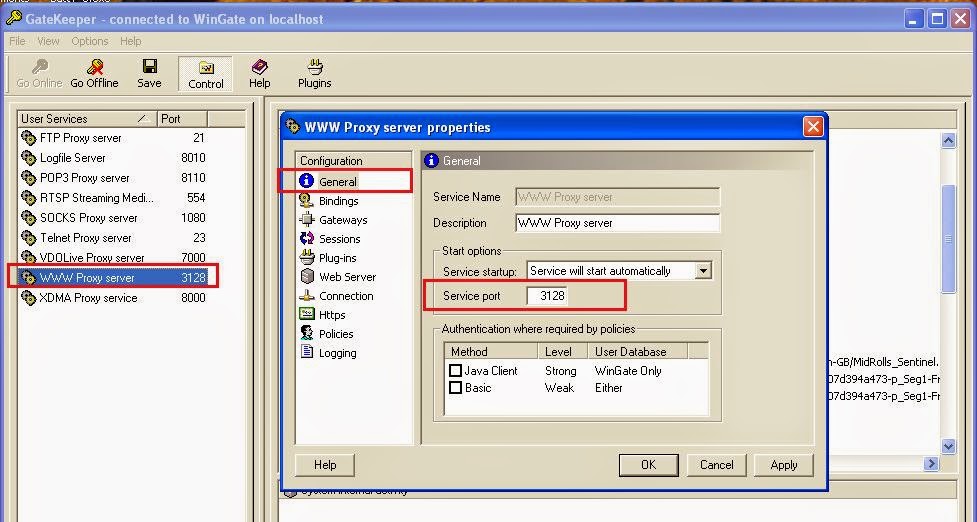Click the Level column header in authentication table
The image size is (977, 522).
[x=563, y=351]
